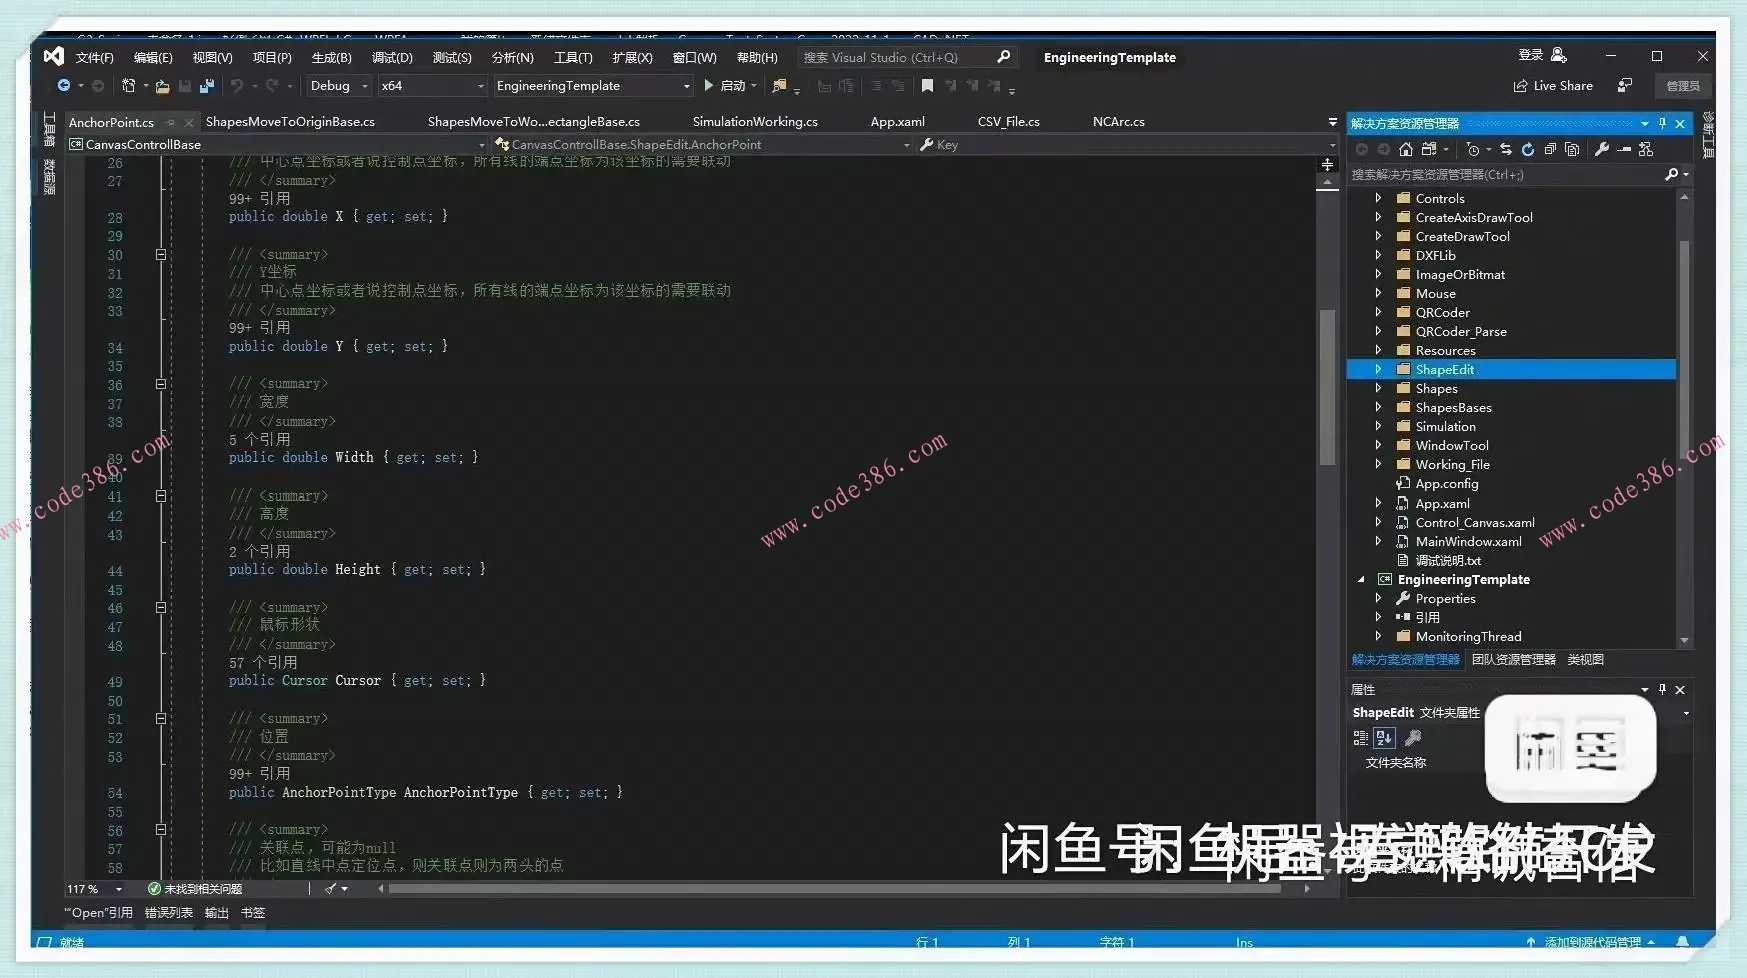The image size is (1747, 978).
Task: Click the Collapse All icon in Solution Explorer
Action: (1550, 149)
